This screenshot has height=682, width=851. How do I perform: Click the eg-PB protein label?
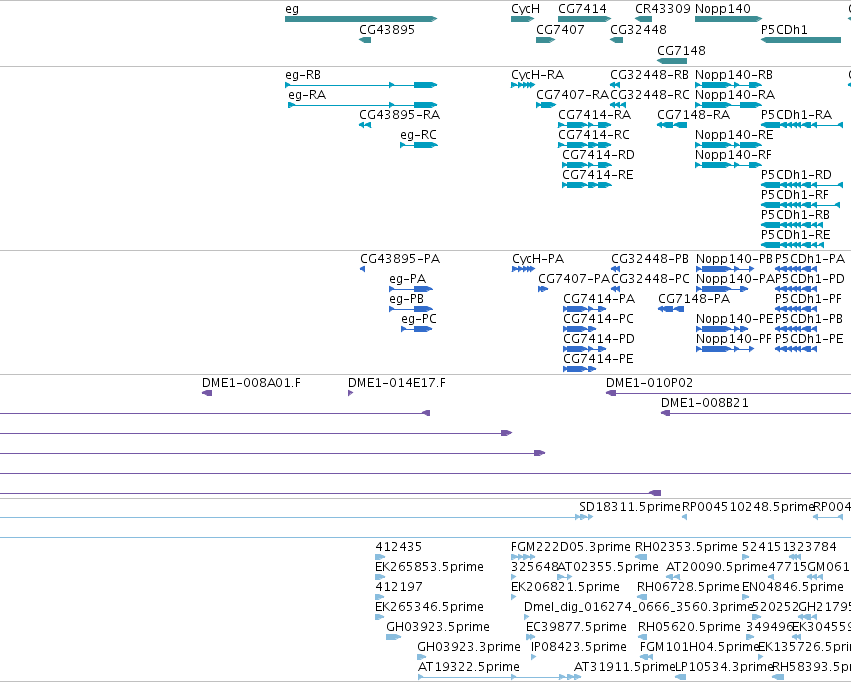(407, 299)
